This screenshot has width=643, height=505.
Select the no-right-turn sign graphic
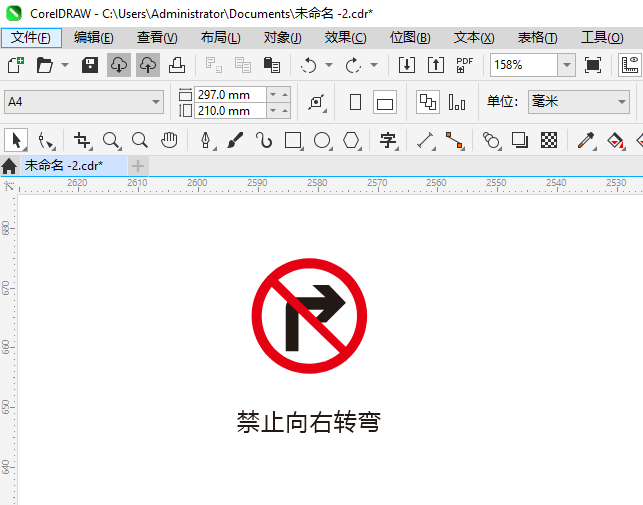[309, 315]
